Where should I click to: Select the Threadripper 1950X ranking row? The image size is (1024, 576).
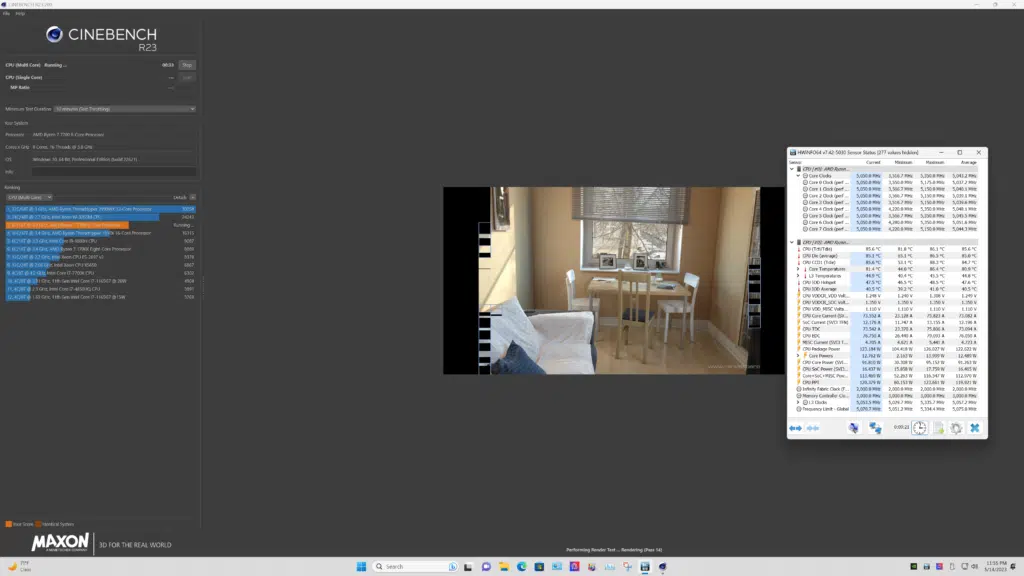[101, 233]
